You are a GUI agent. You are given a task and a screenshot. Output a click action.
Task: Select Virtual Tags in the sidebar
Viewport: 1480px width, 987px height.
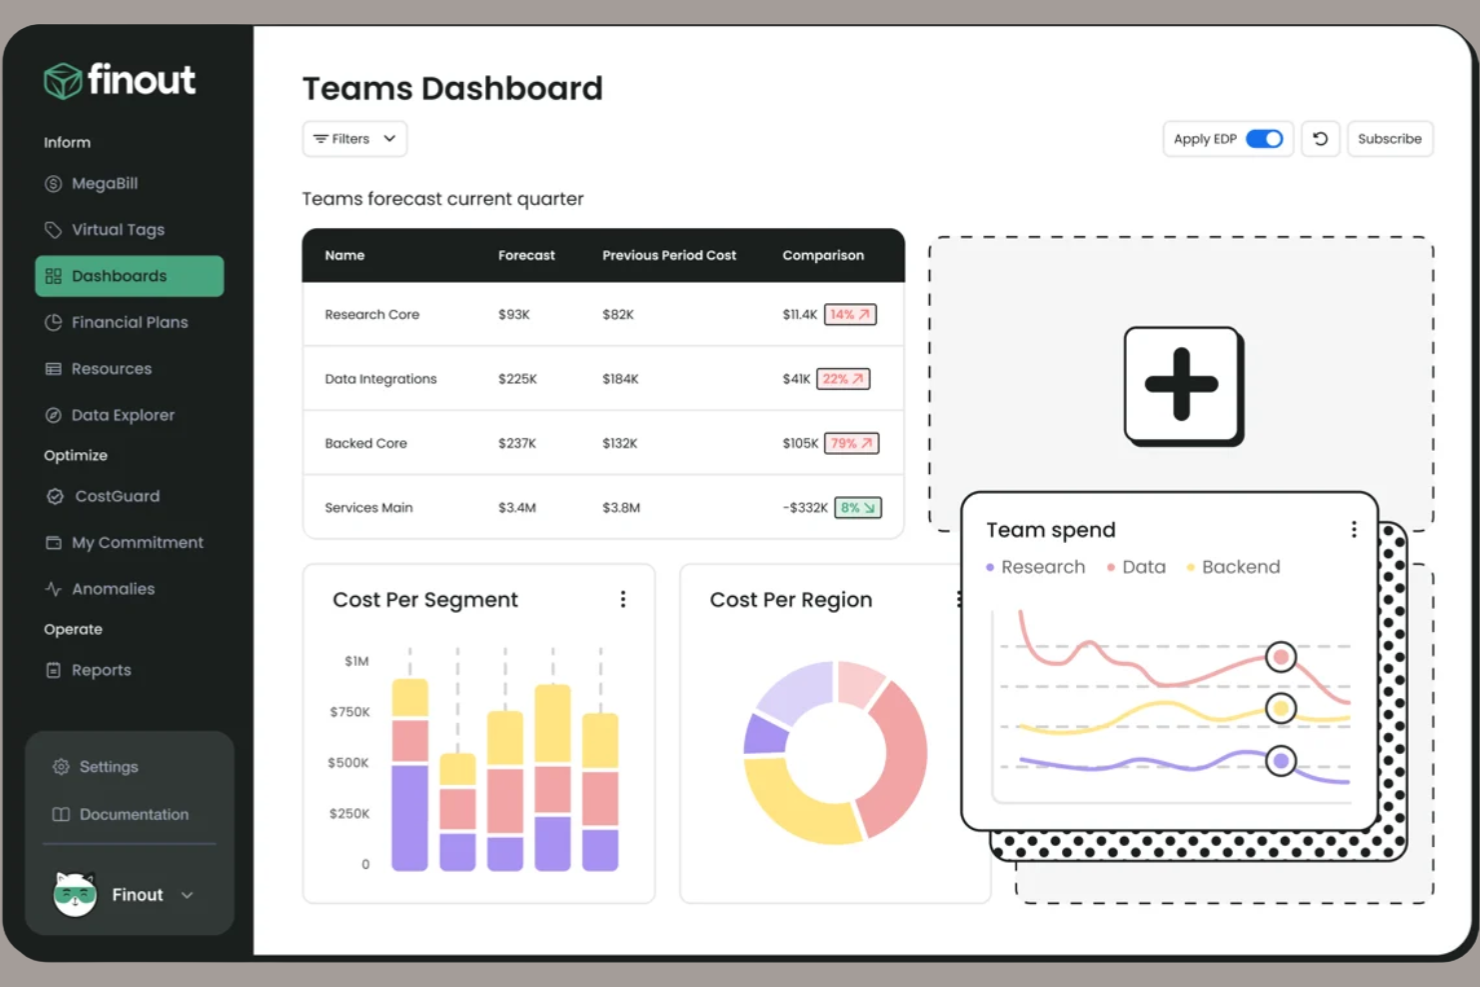tap(118, 229)
